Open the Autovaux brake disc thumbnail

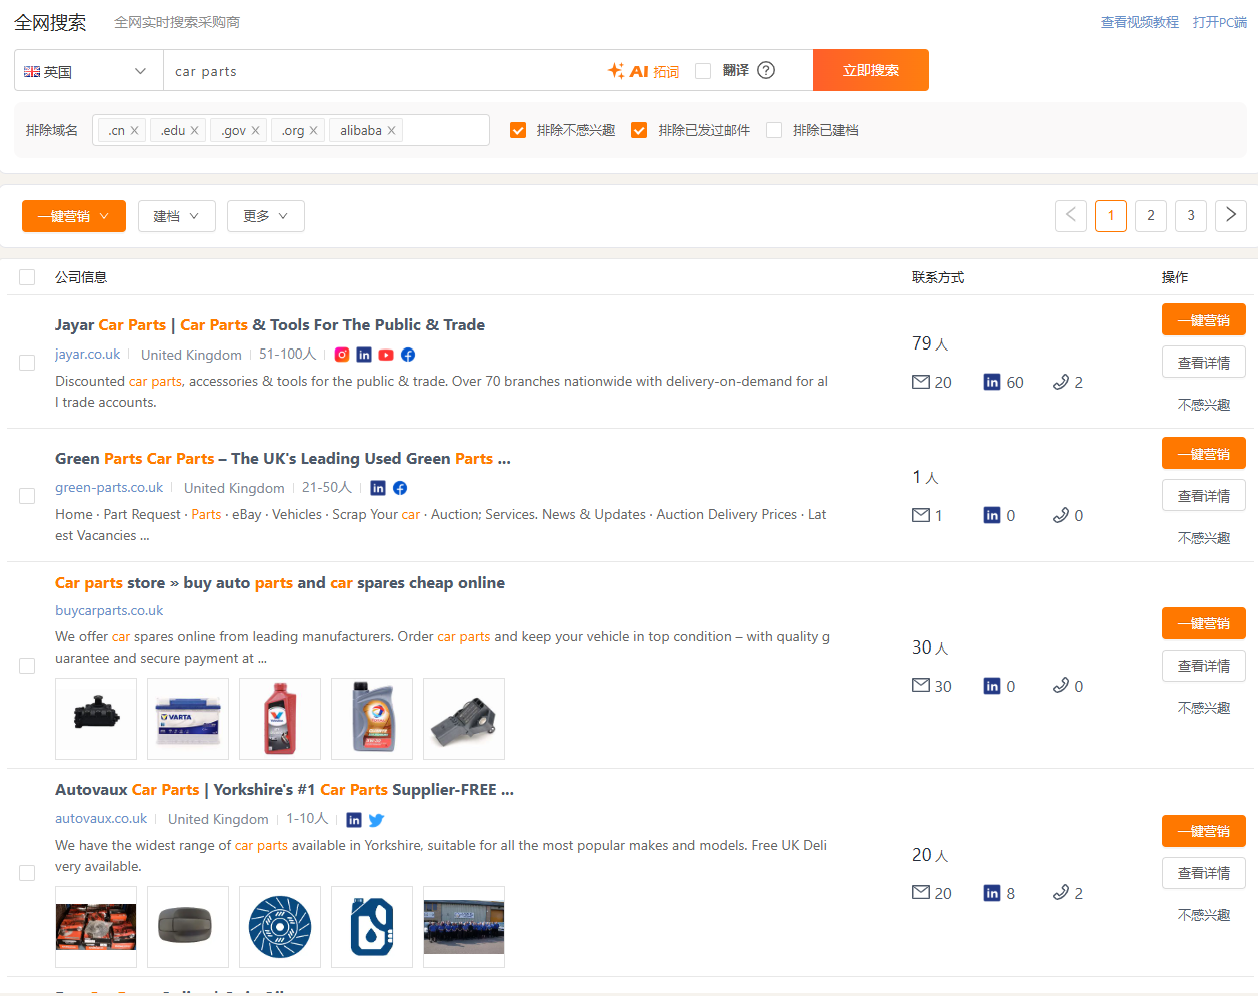pos(280,927)
